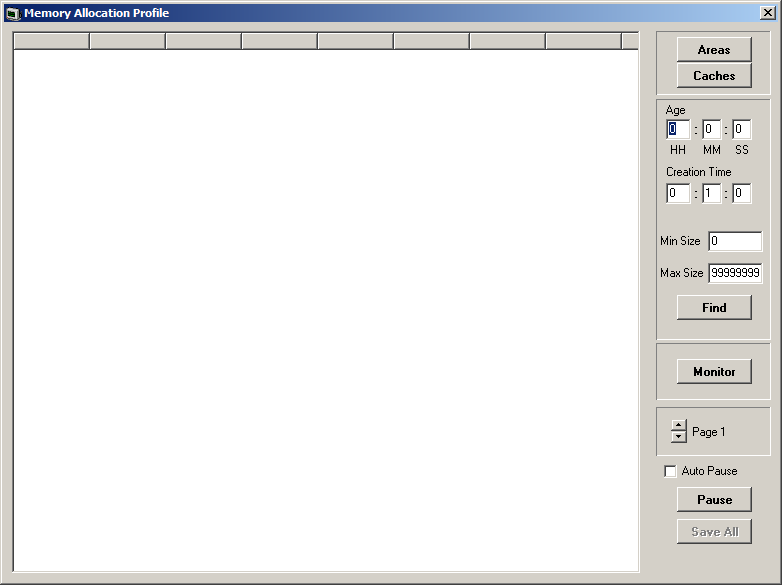Open the Caches view
This screenshot has width=782, height=585.
[714, 75]
